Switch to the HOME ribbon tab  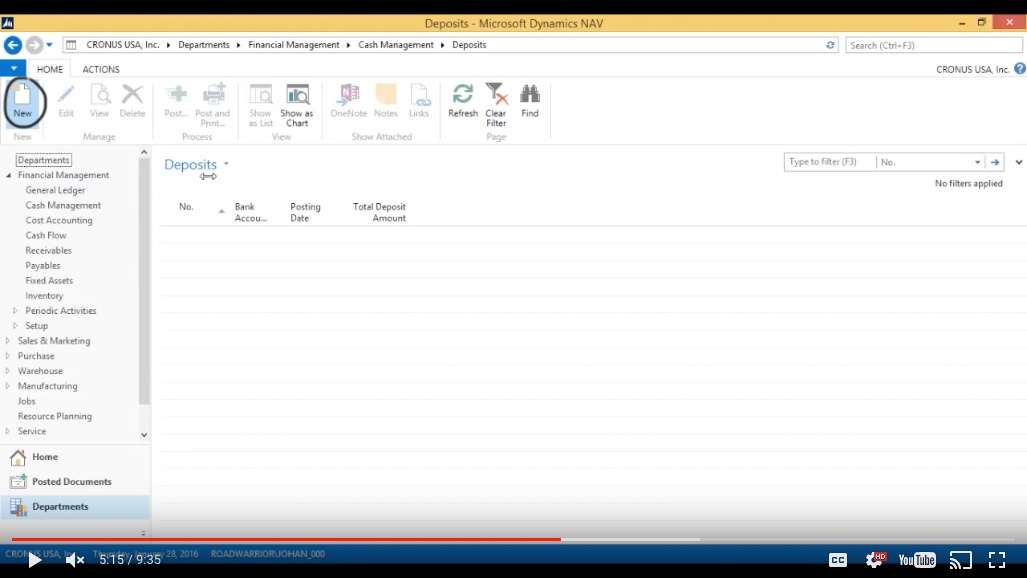50,69
